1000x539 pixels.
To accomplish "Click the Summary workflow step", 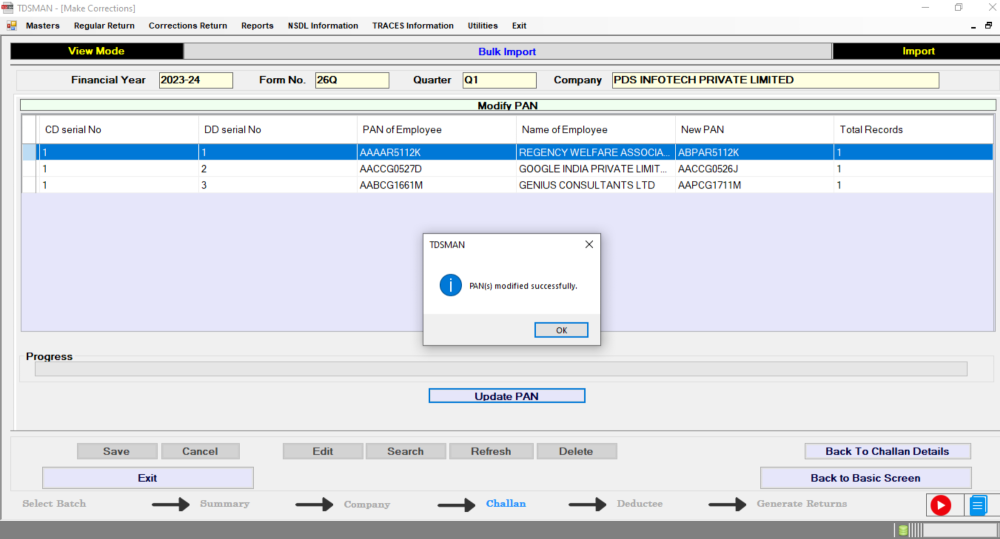I will (224, 503).
